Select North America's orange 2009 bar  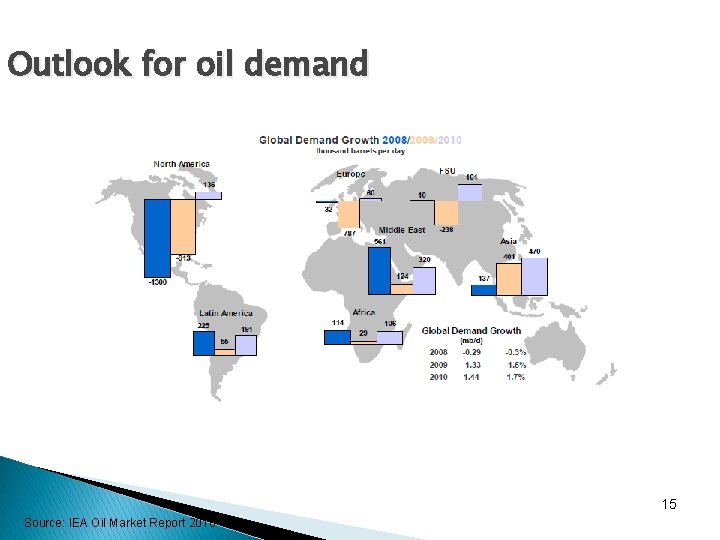pyautogui.click(x=183, y=227)
